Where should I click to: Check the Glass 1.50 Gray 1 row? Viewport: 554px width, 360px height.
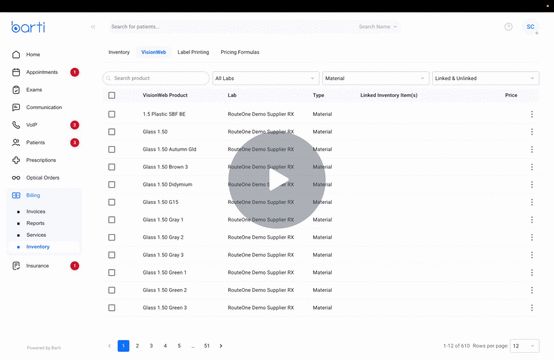click(112, 220)
